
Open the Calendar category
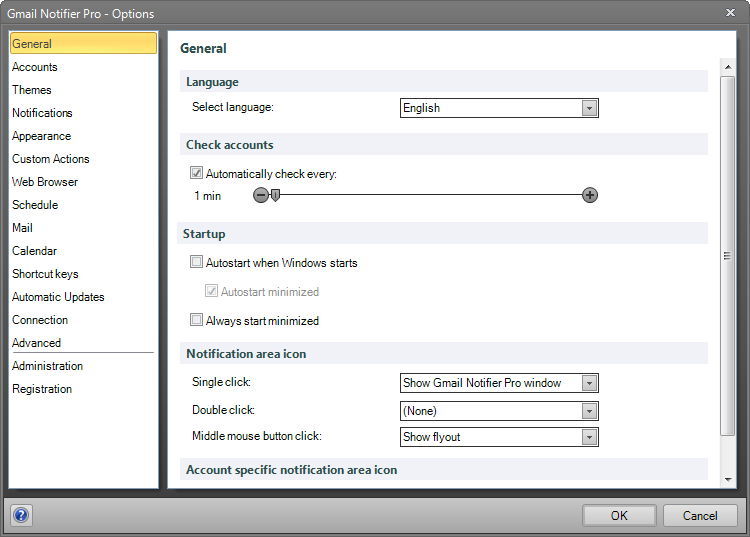coord(34,251)
